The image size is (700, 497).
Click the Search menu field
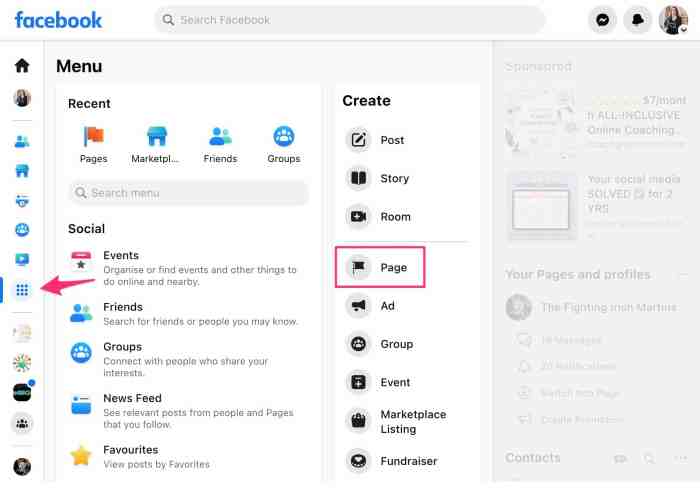188,193
